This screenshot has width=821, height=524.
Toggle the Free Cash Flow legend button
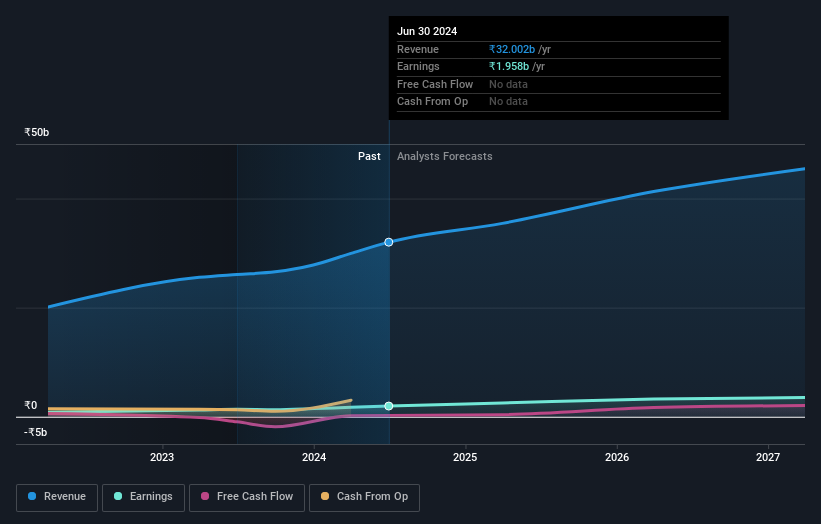[x=247, y=497]
